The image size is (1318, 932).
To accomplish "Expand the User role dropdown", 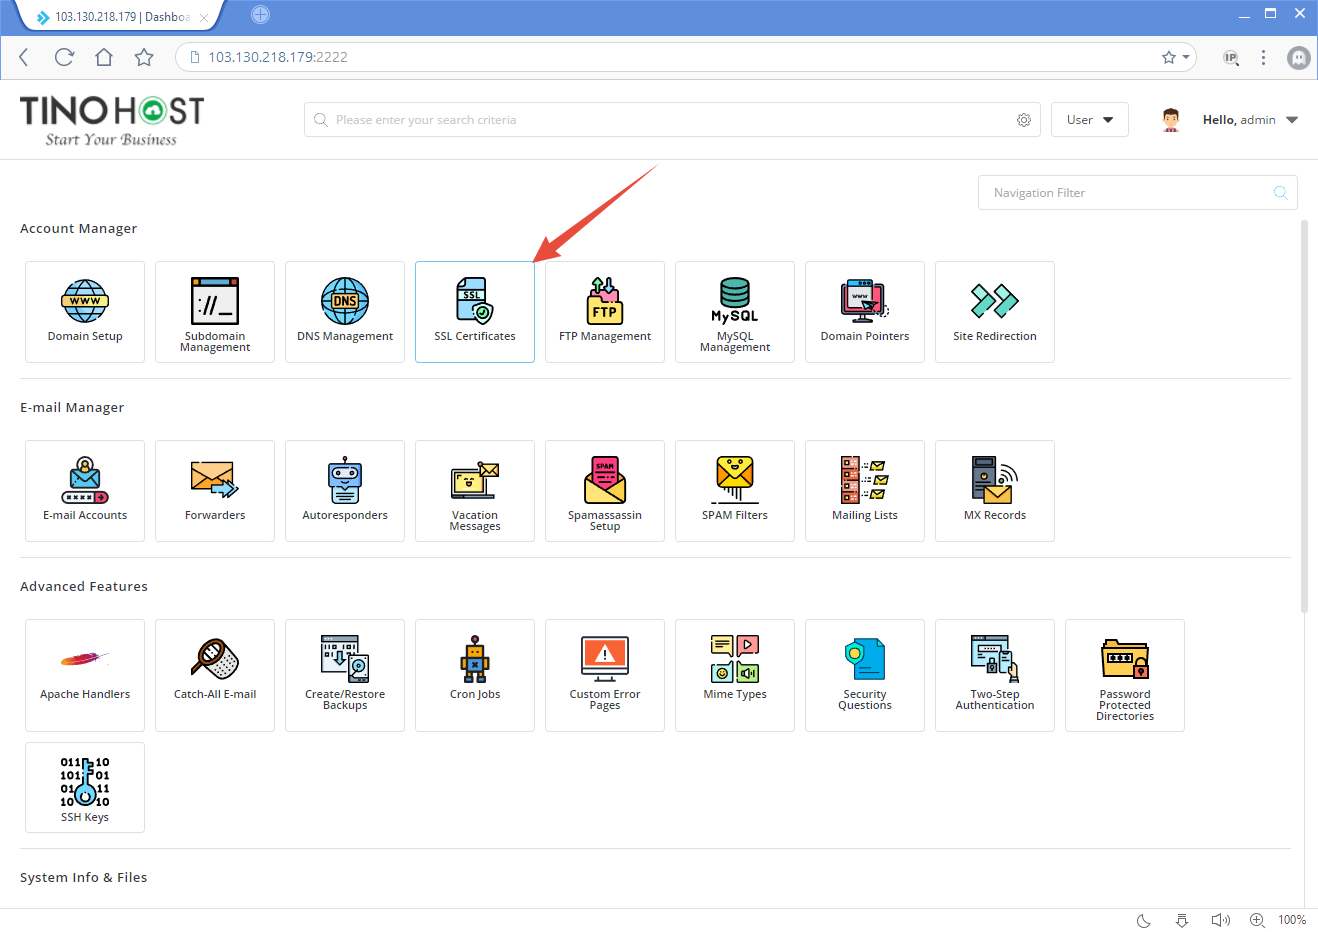I will pyautogui.click(x=1089, y=120).
